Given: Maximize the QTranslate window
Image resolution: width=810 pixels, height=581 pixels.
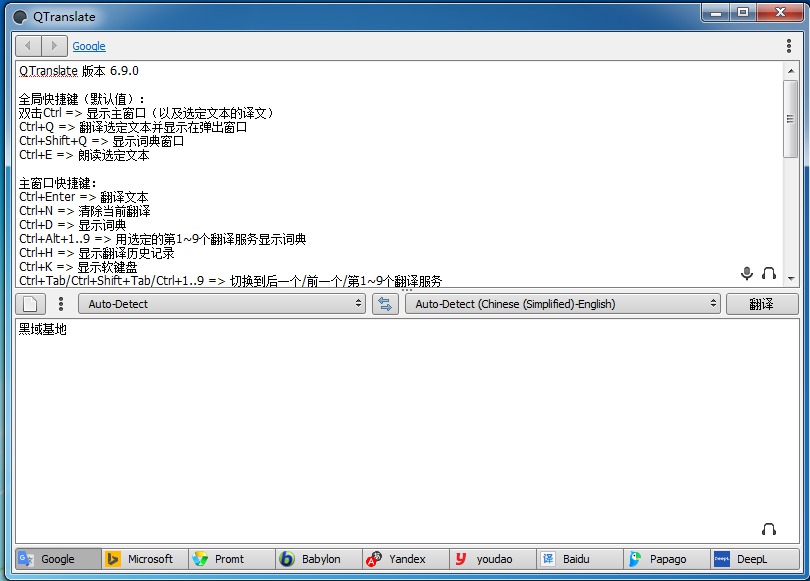Looking at the screenshot, I should click(743, 12).
